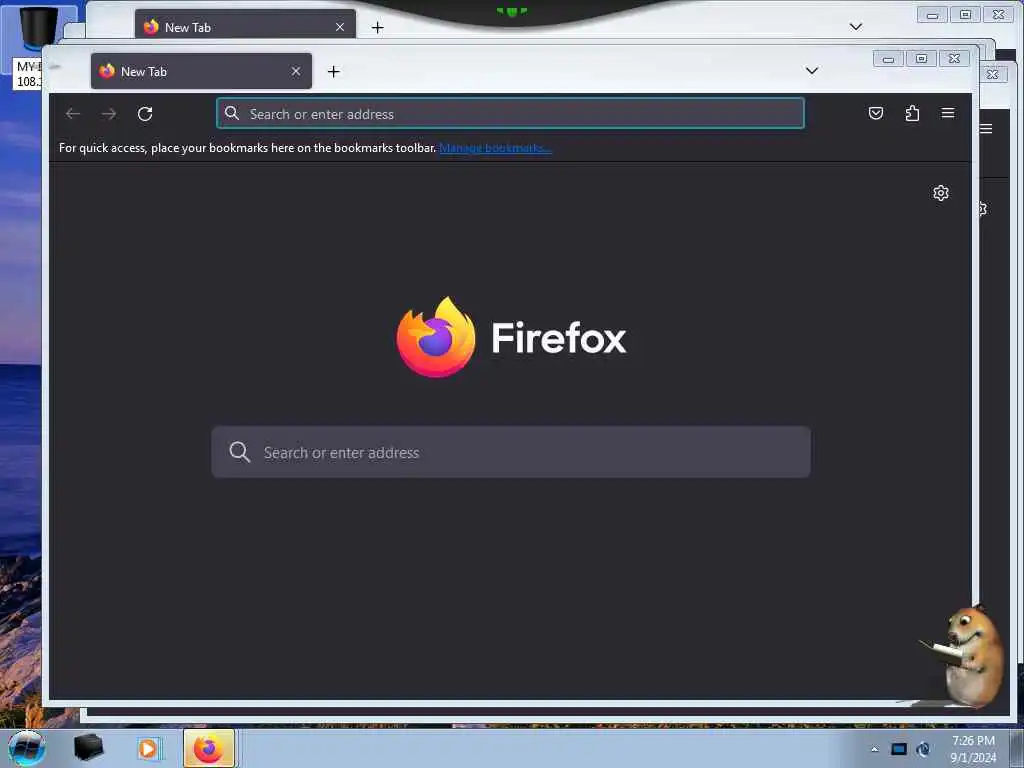
Task: Click the search magnifier in the address bar
Action: [x=232, y=114]
